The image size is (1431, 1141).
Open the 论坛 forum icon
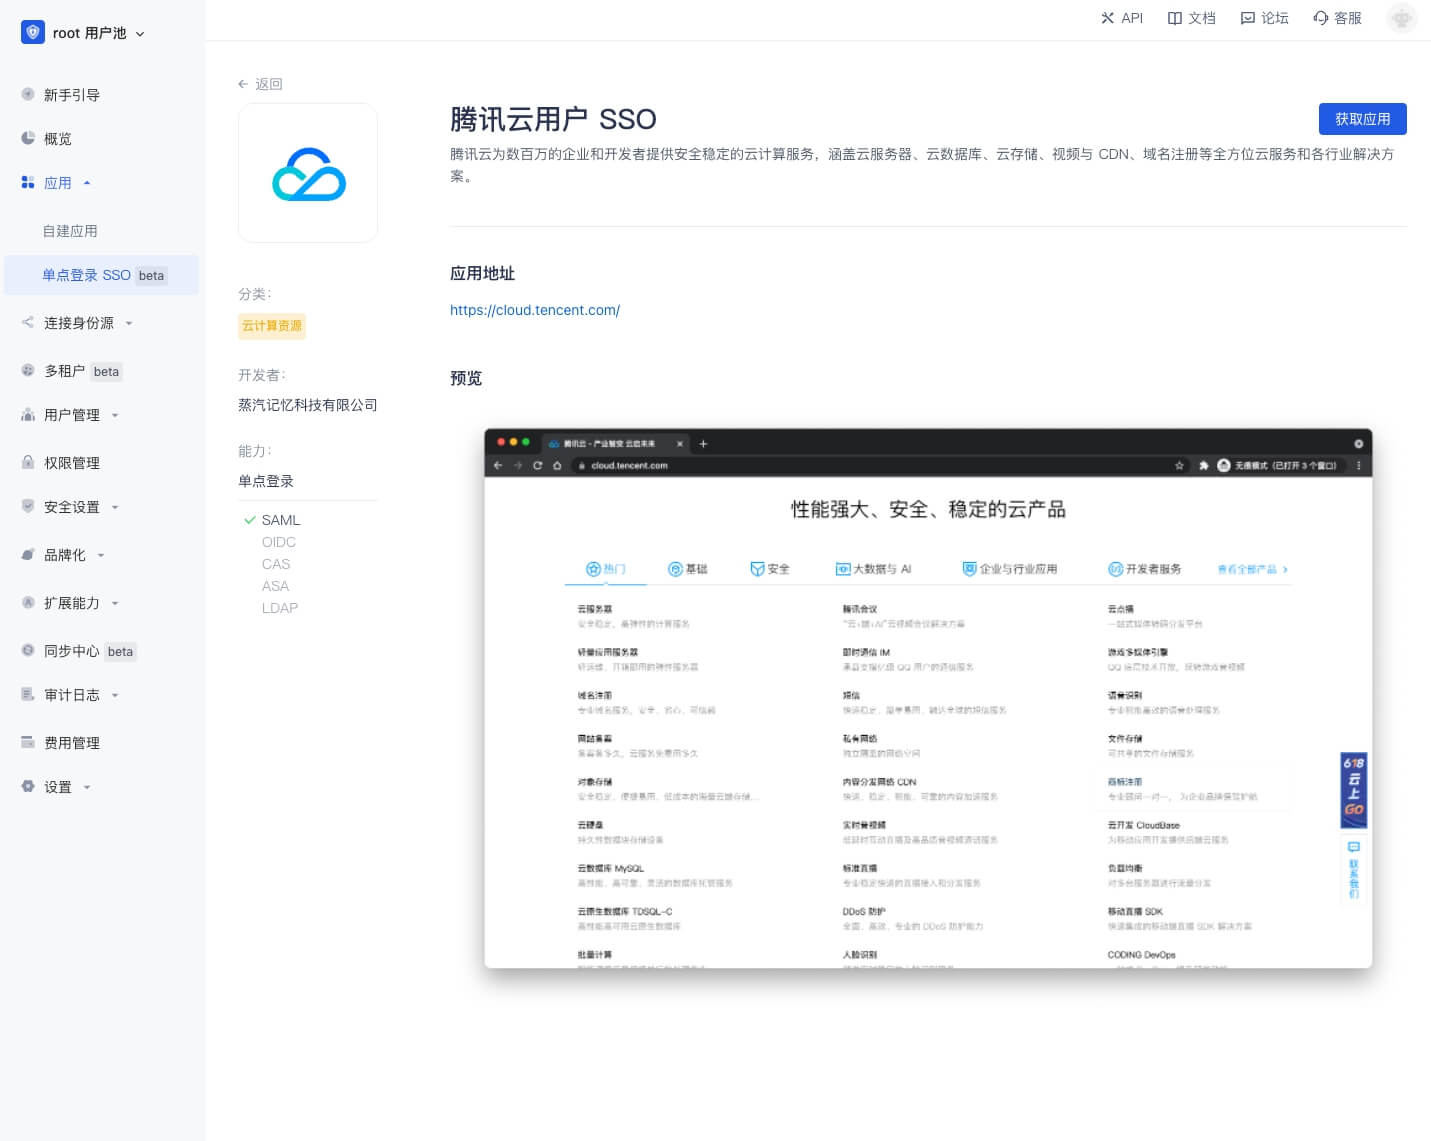pyautogui.click(x=1247, y=18)
